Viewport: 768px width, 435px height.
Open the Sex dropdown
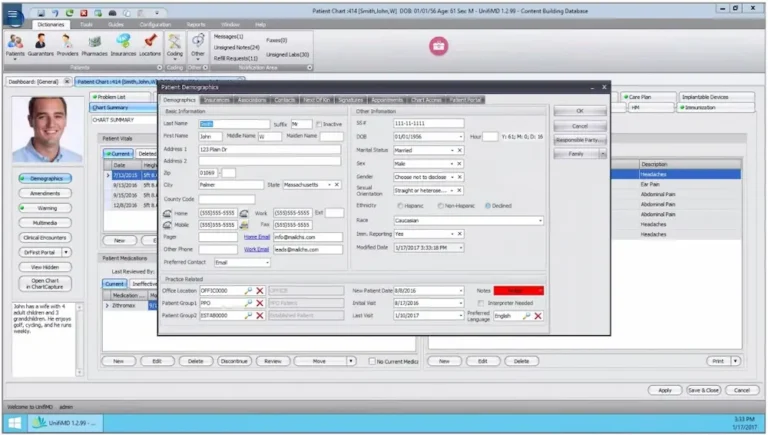452,164
